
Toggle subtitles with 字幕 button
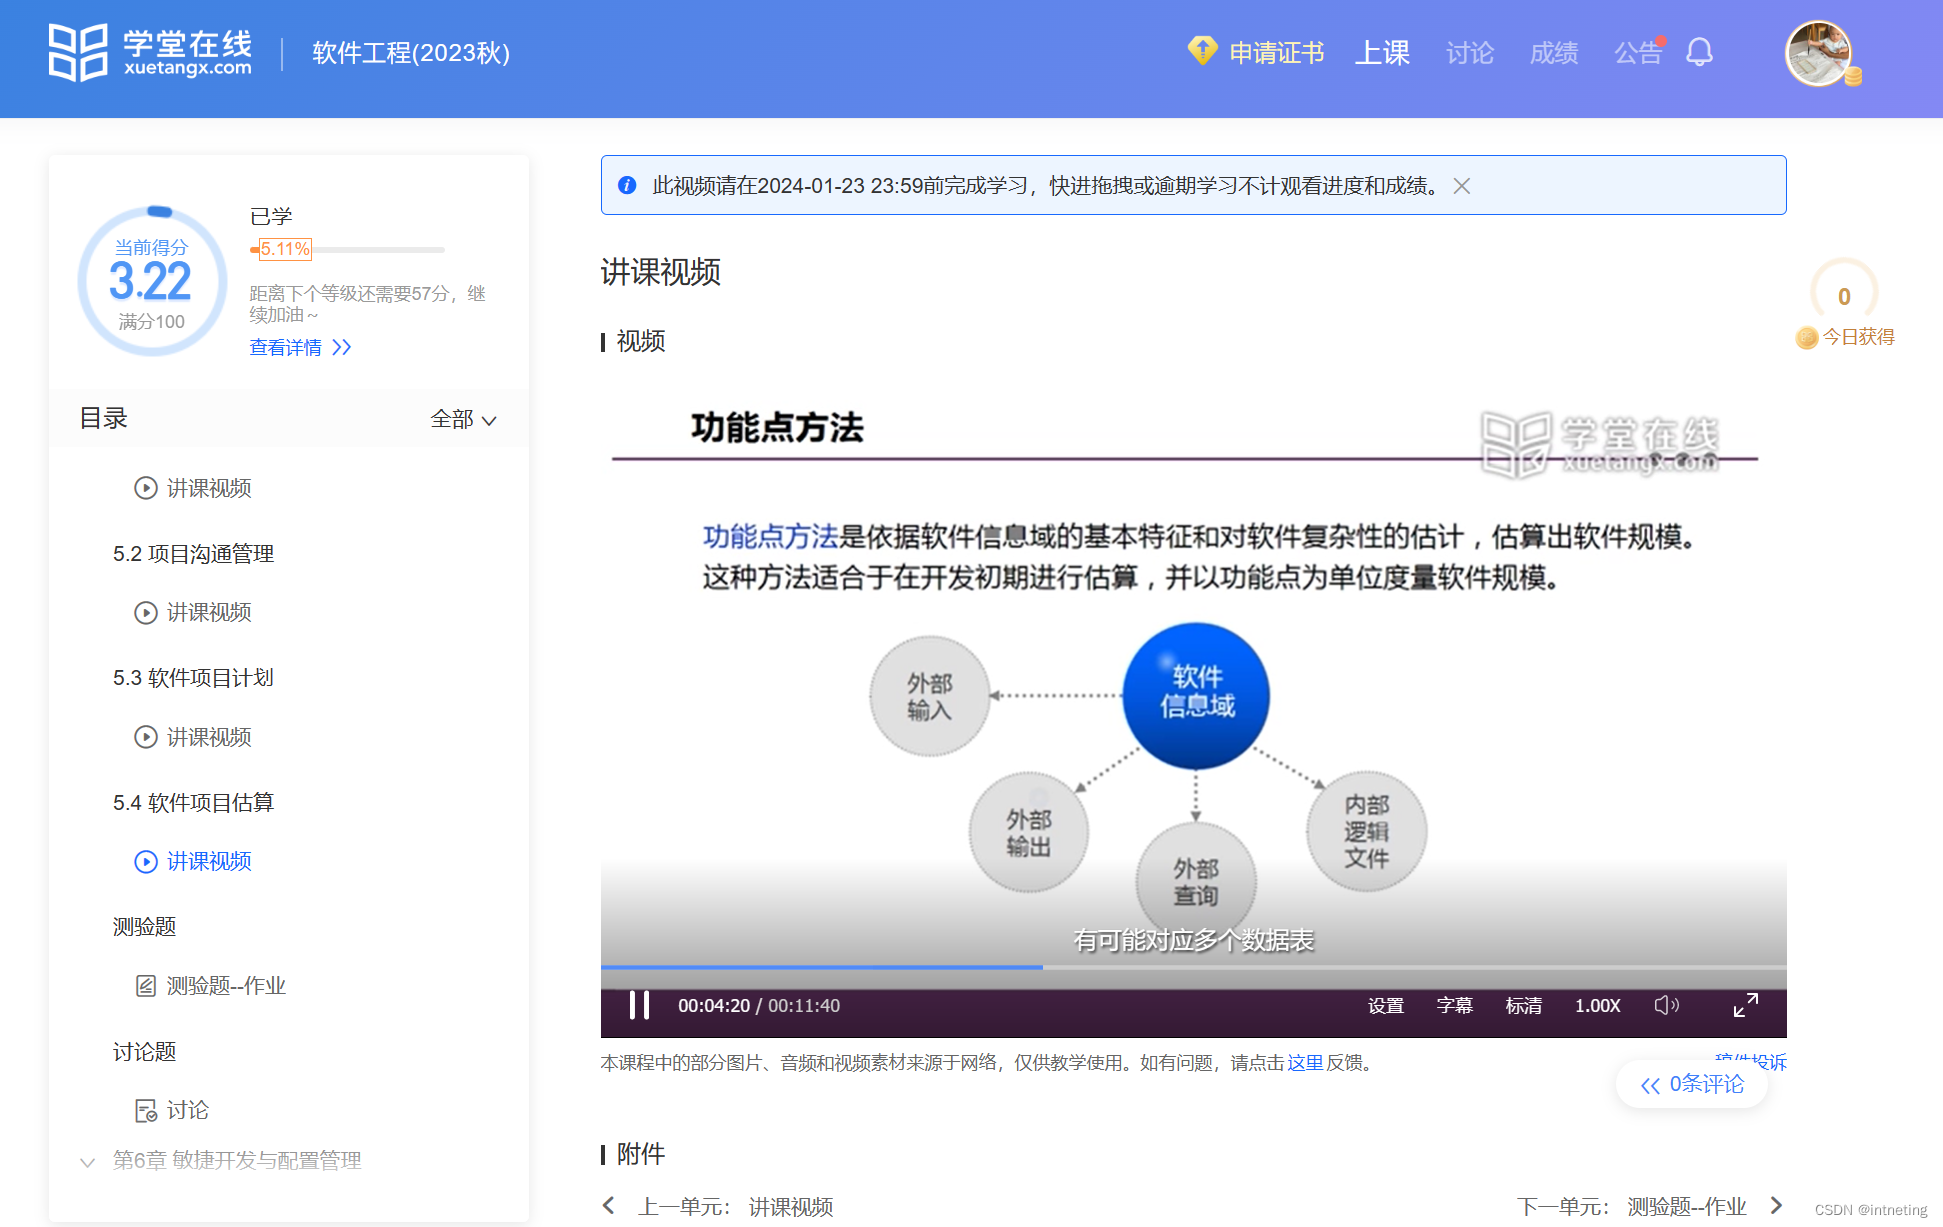click(1454, 1005)
